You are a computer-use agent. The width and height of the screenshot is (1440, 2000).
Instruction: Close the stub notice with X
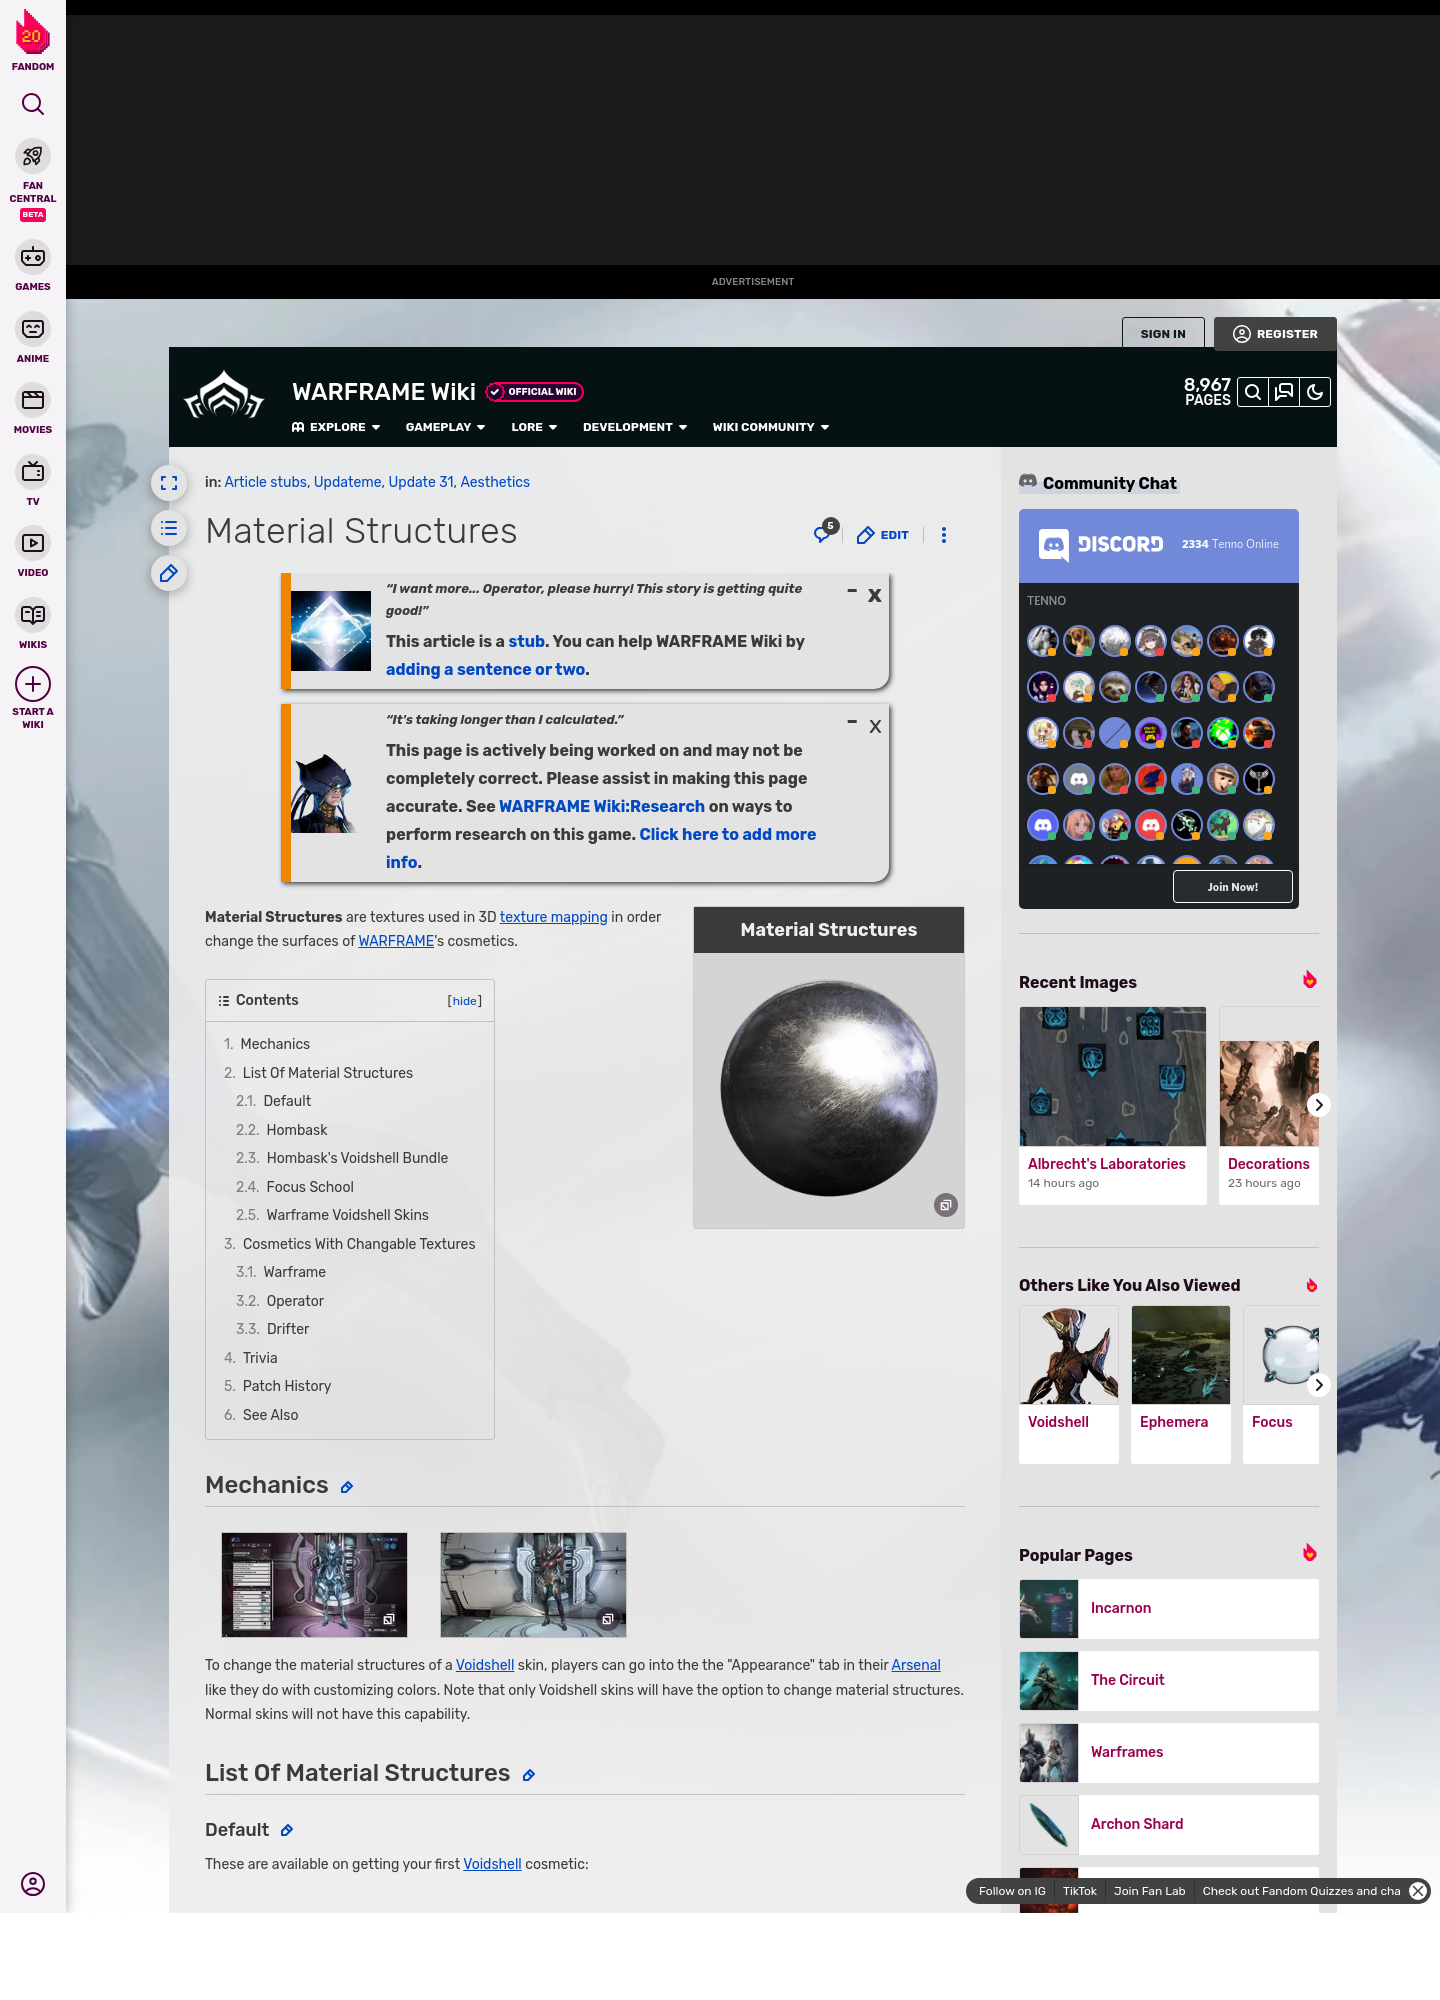875,595
